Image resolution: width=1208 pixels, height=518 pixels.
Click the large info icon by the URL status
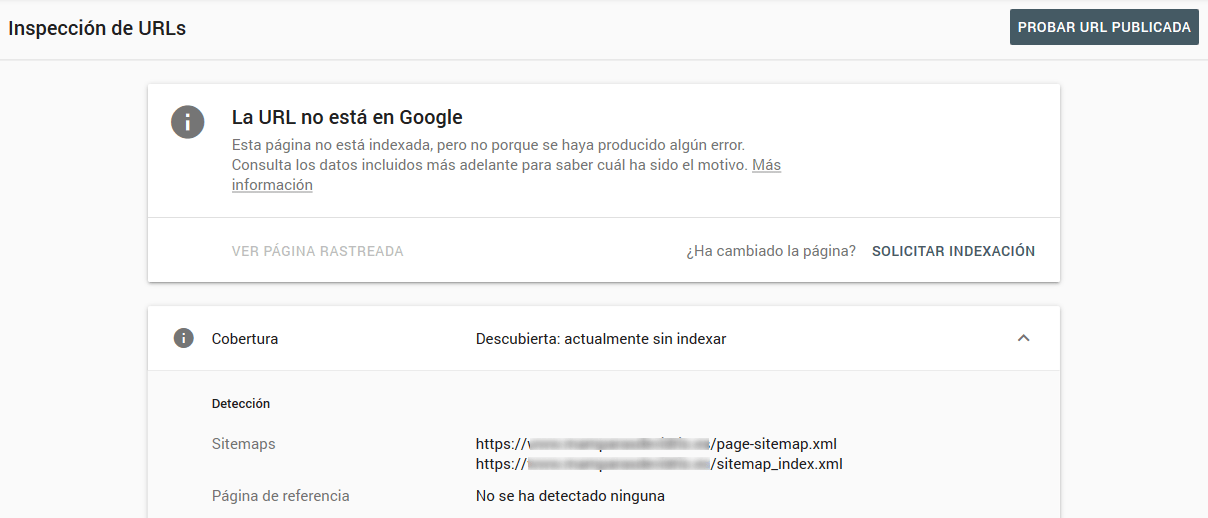[188, 122]
